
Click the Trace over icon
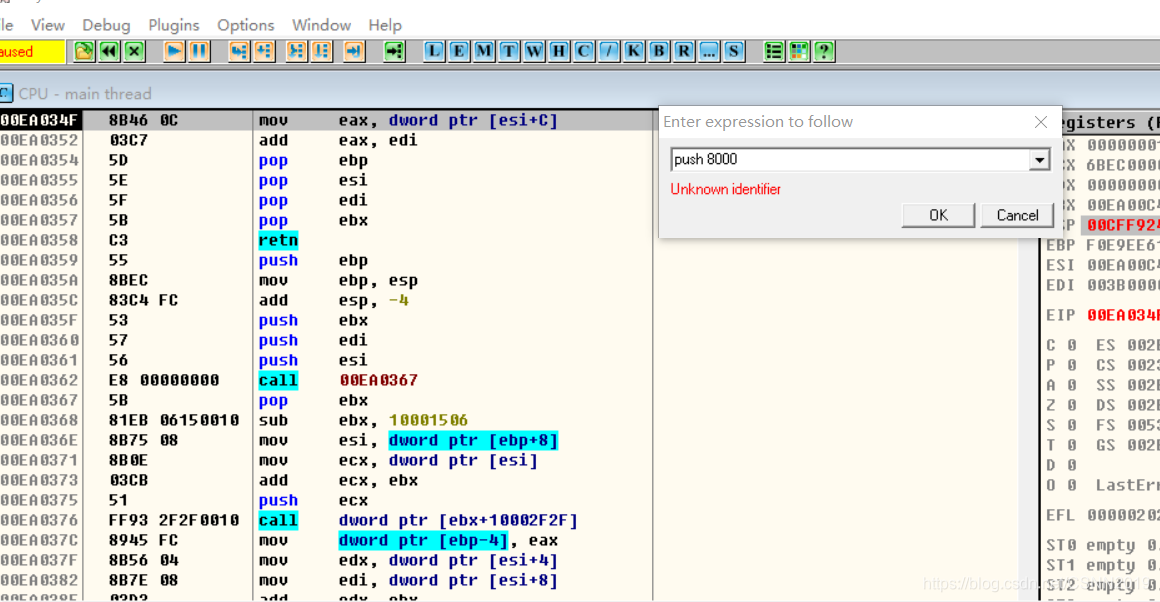[322, 52]
